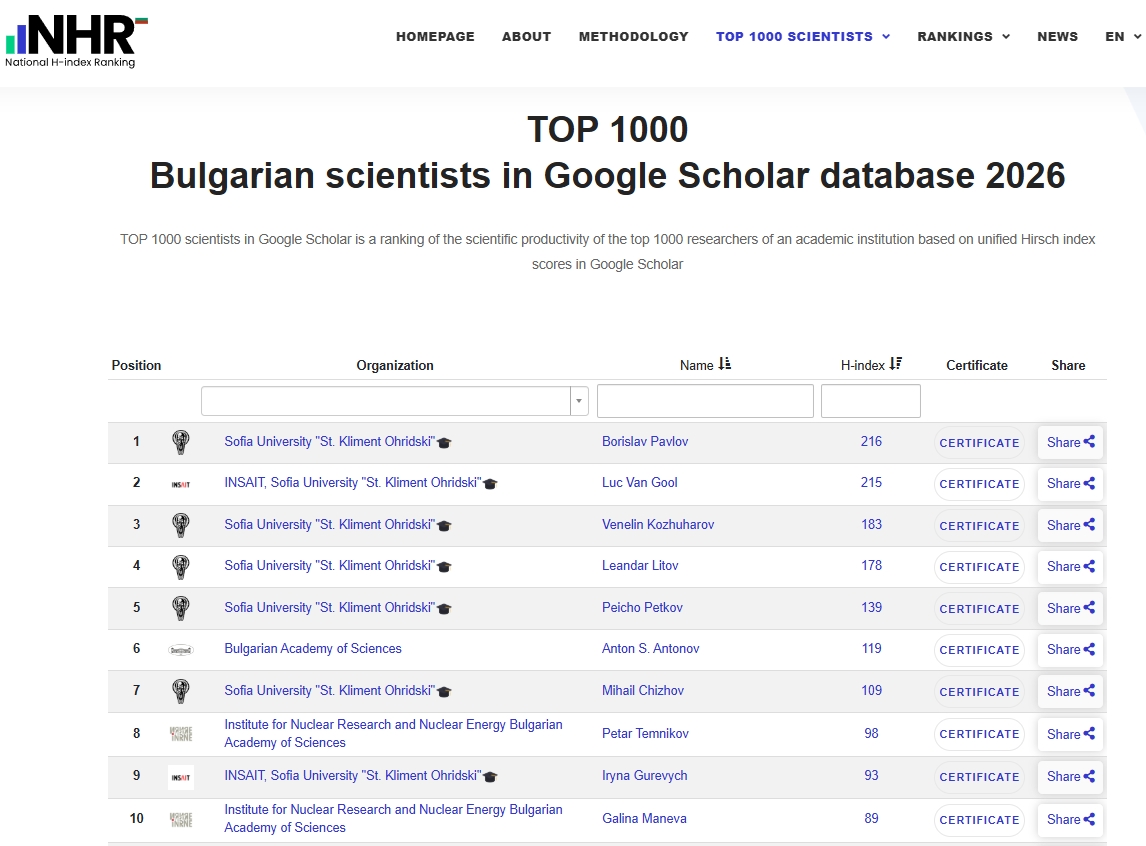Open certificate for Peicho Petkov
This screenshot has height=846, width=1146.
979,609
